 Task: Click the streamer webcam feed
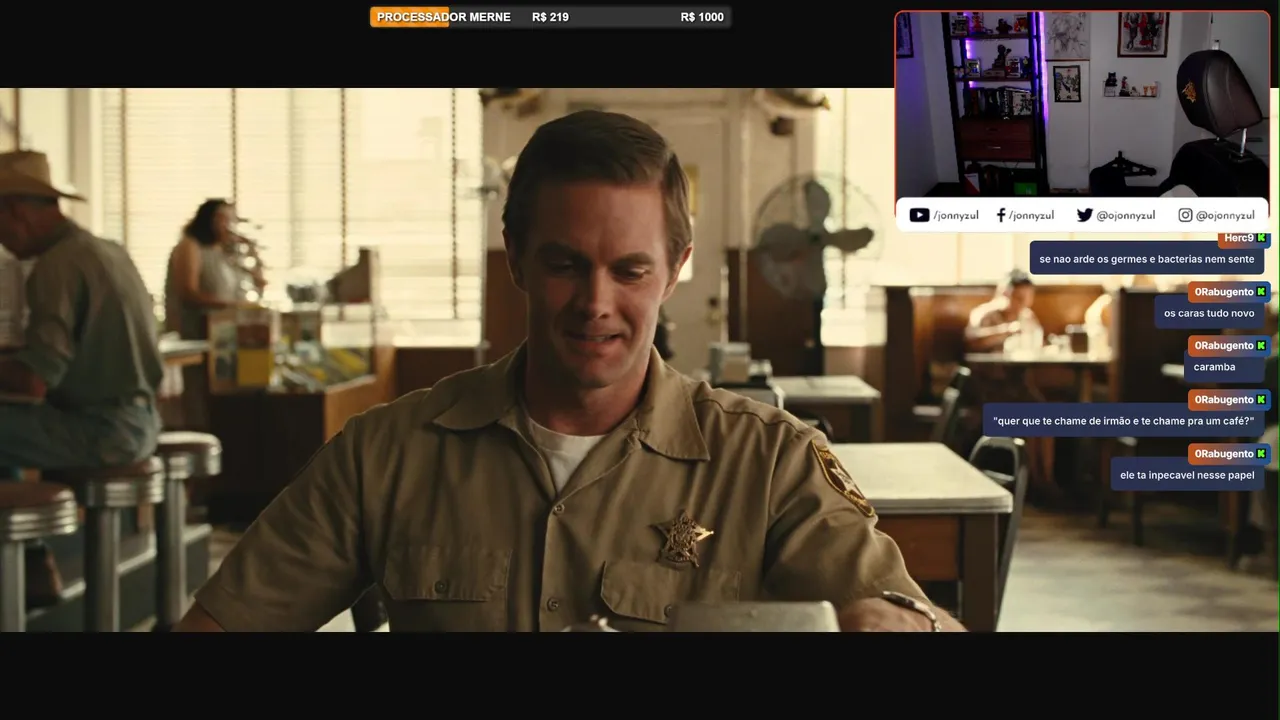(1082, 104)
